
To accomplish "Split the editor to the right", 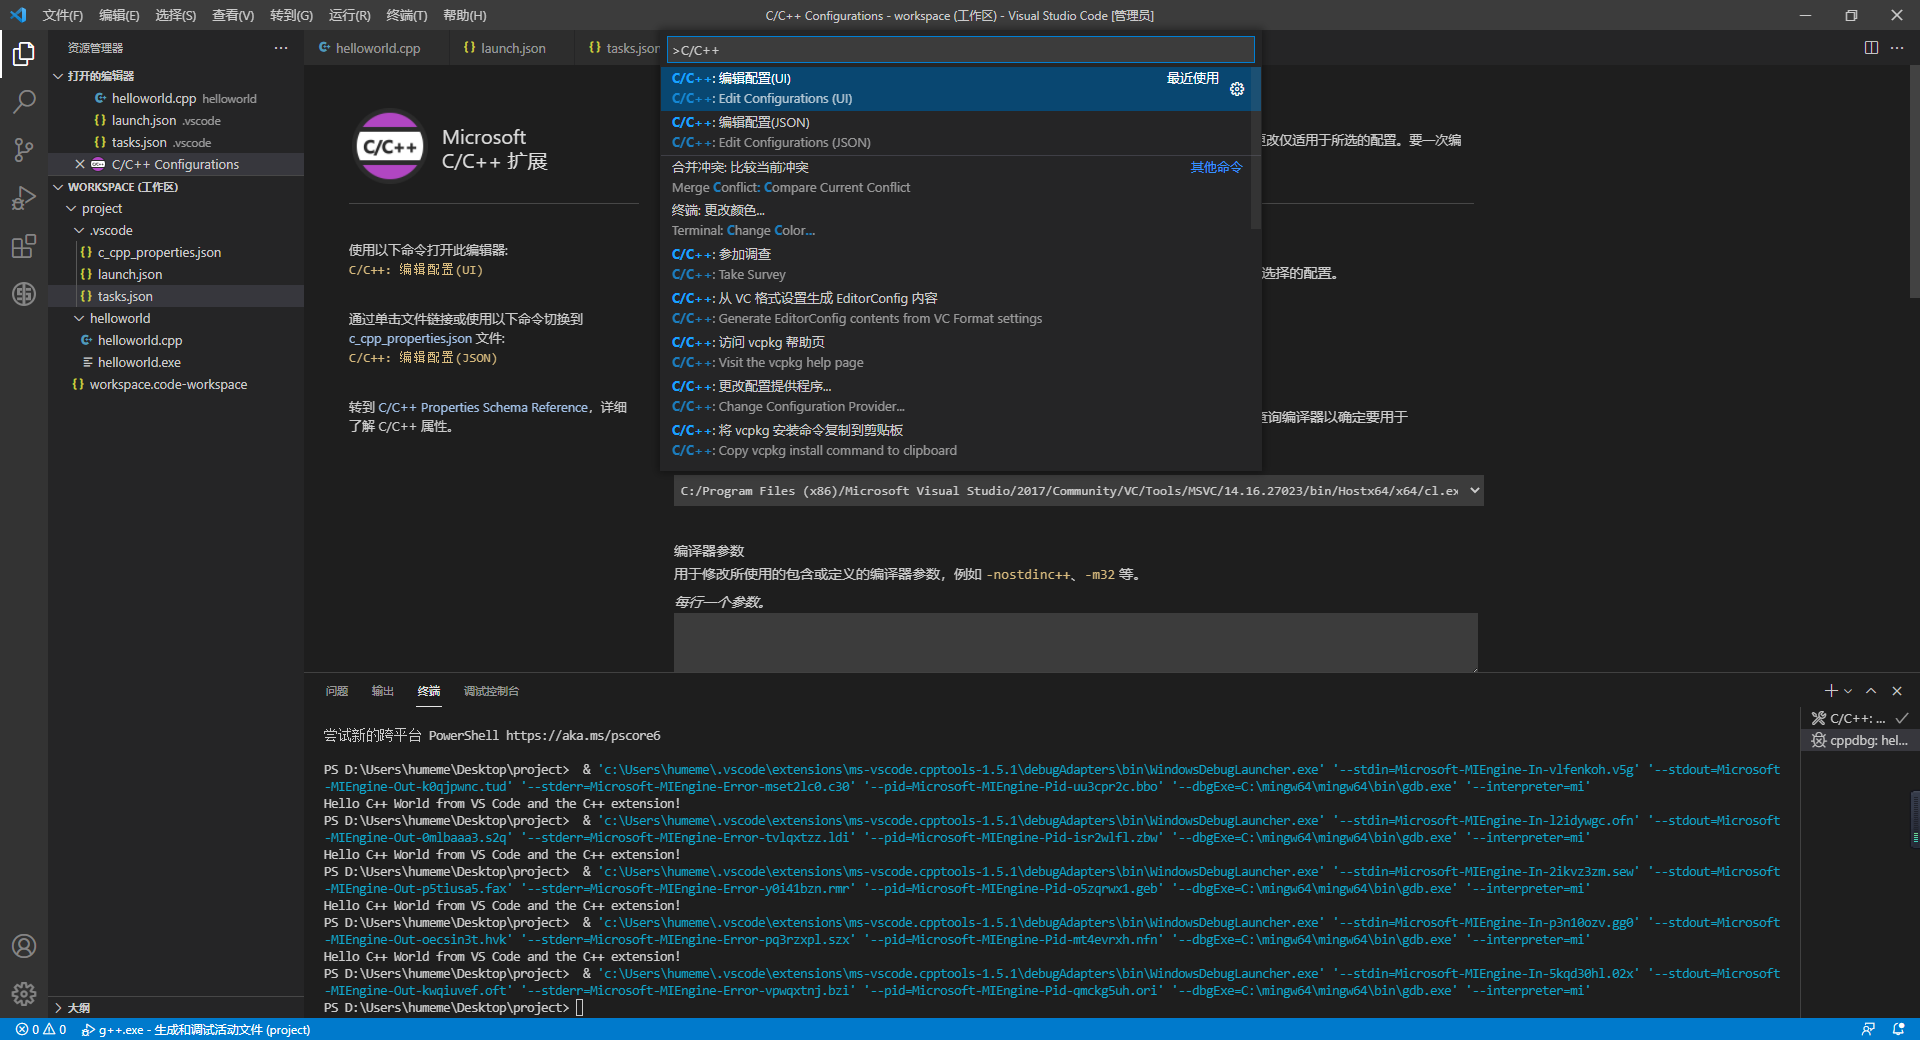I will pyautogui.click(x=1871, y=48).
